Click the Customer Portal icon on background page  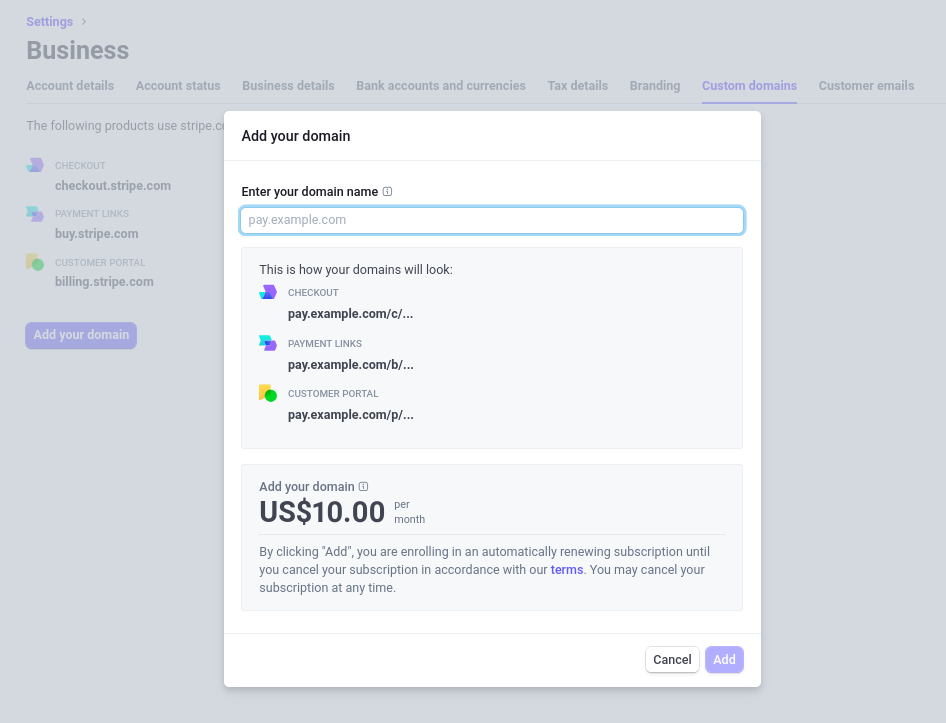35,262
